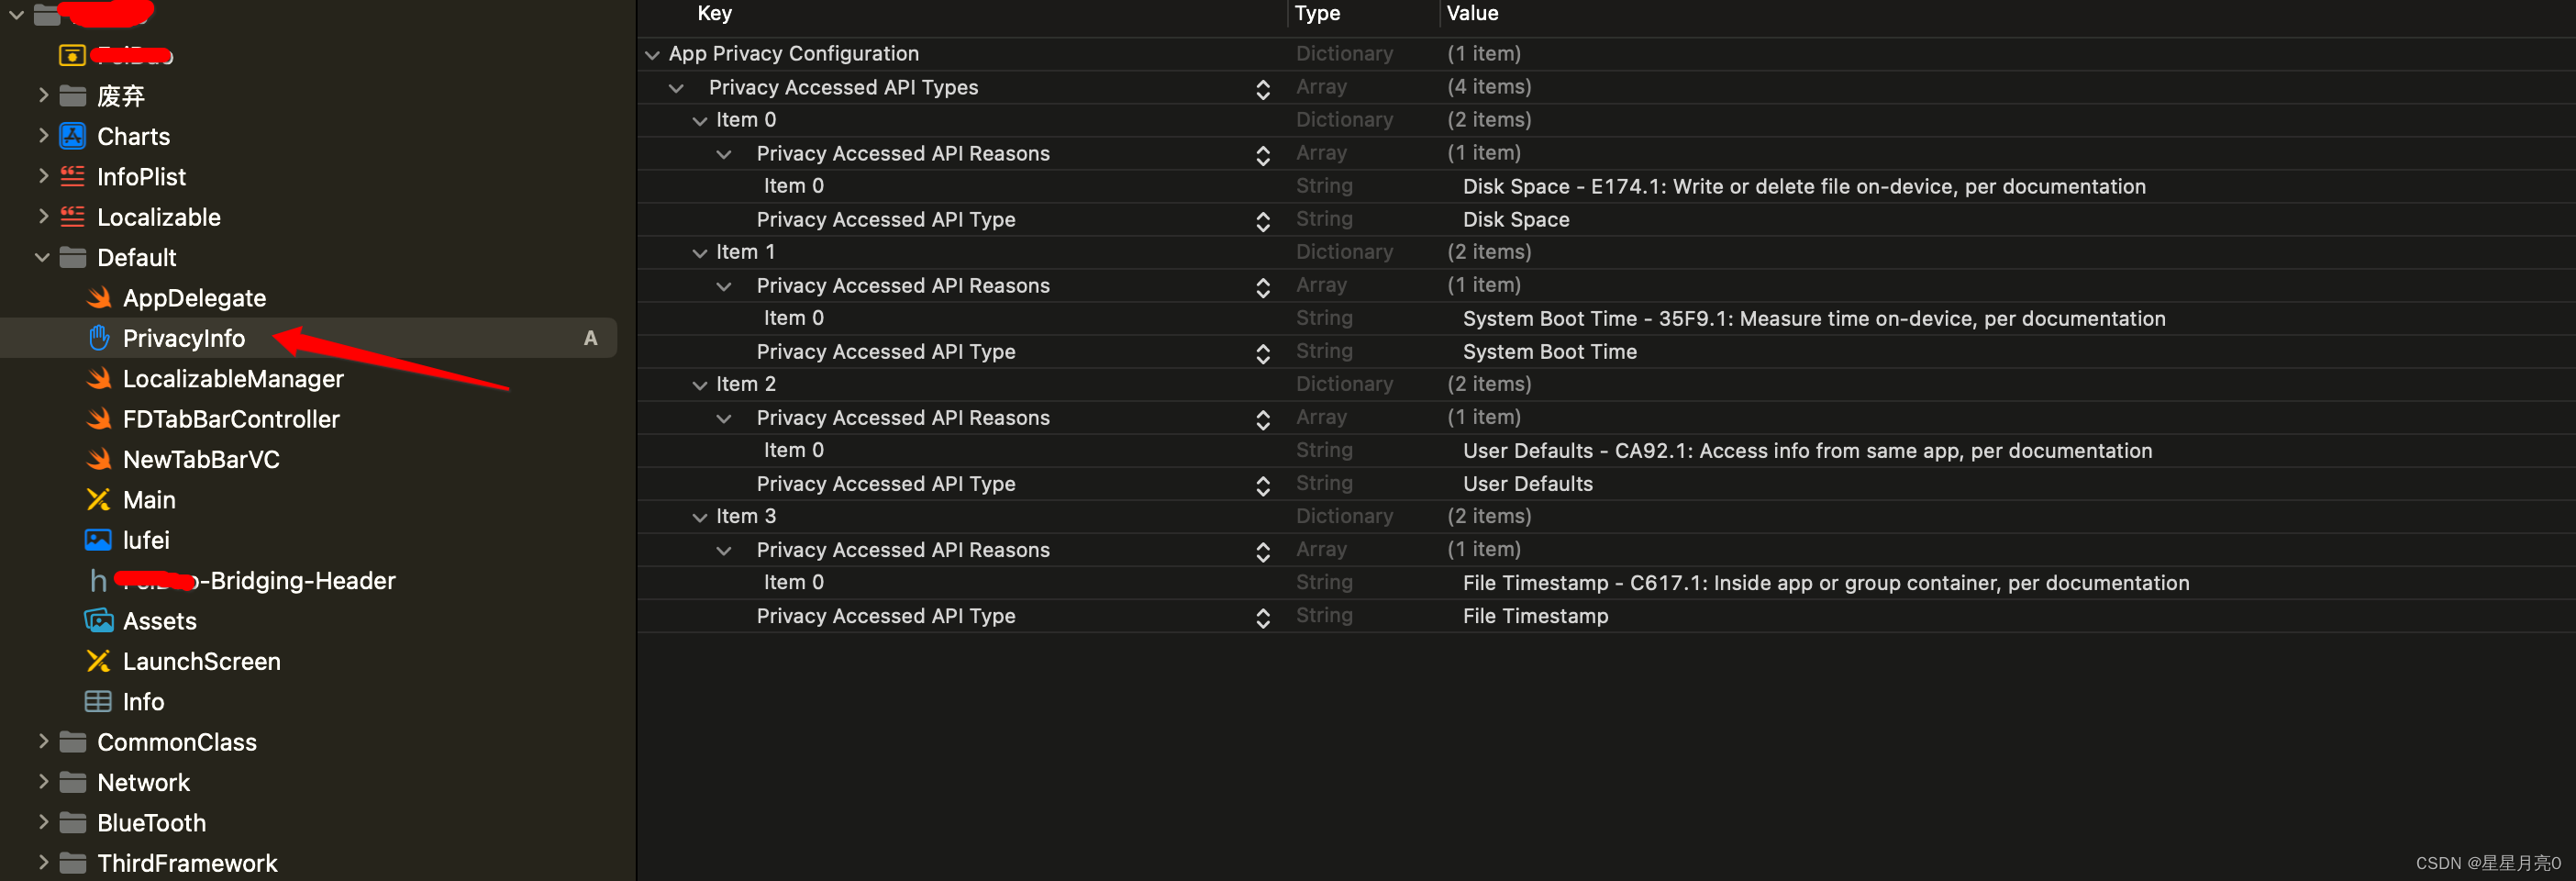
Task: Click the 'Disk Space' API type value
Action: (x=1516, y=219)
